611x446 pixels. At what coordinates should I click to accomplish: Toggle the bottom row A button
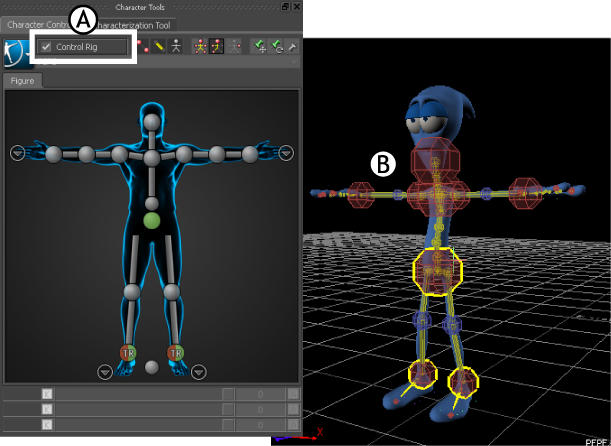tap(293, 425)
